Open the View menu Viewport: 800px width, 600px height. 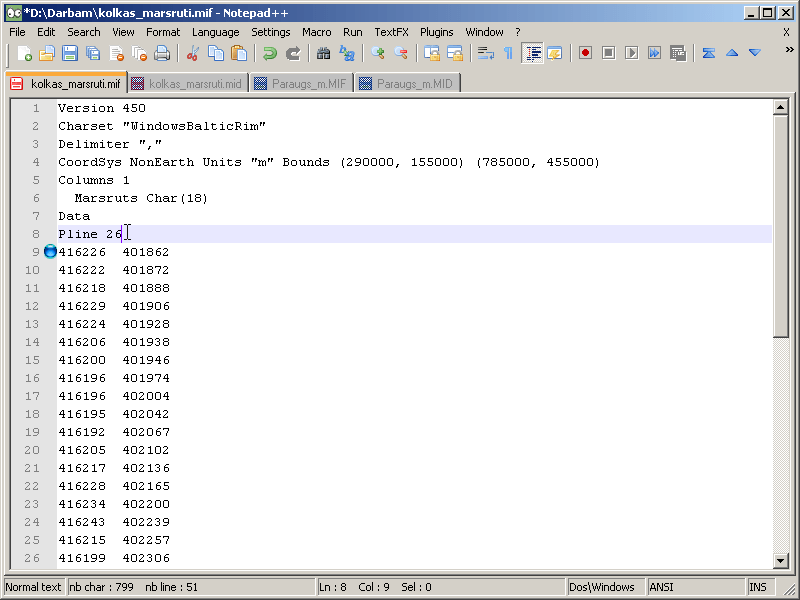click(123, 32)
